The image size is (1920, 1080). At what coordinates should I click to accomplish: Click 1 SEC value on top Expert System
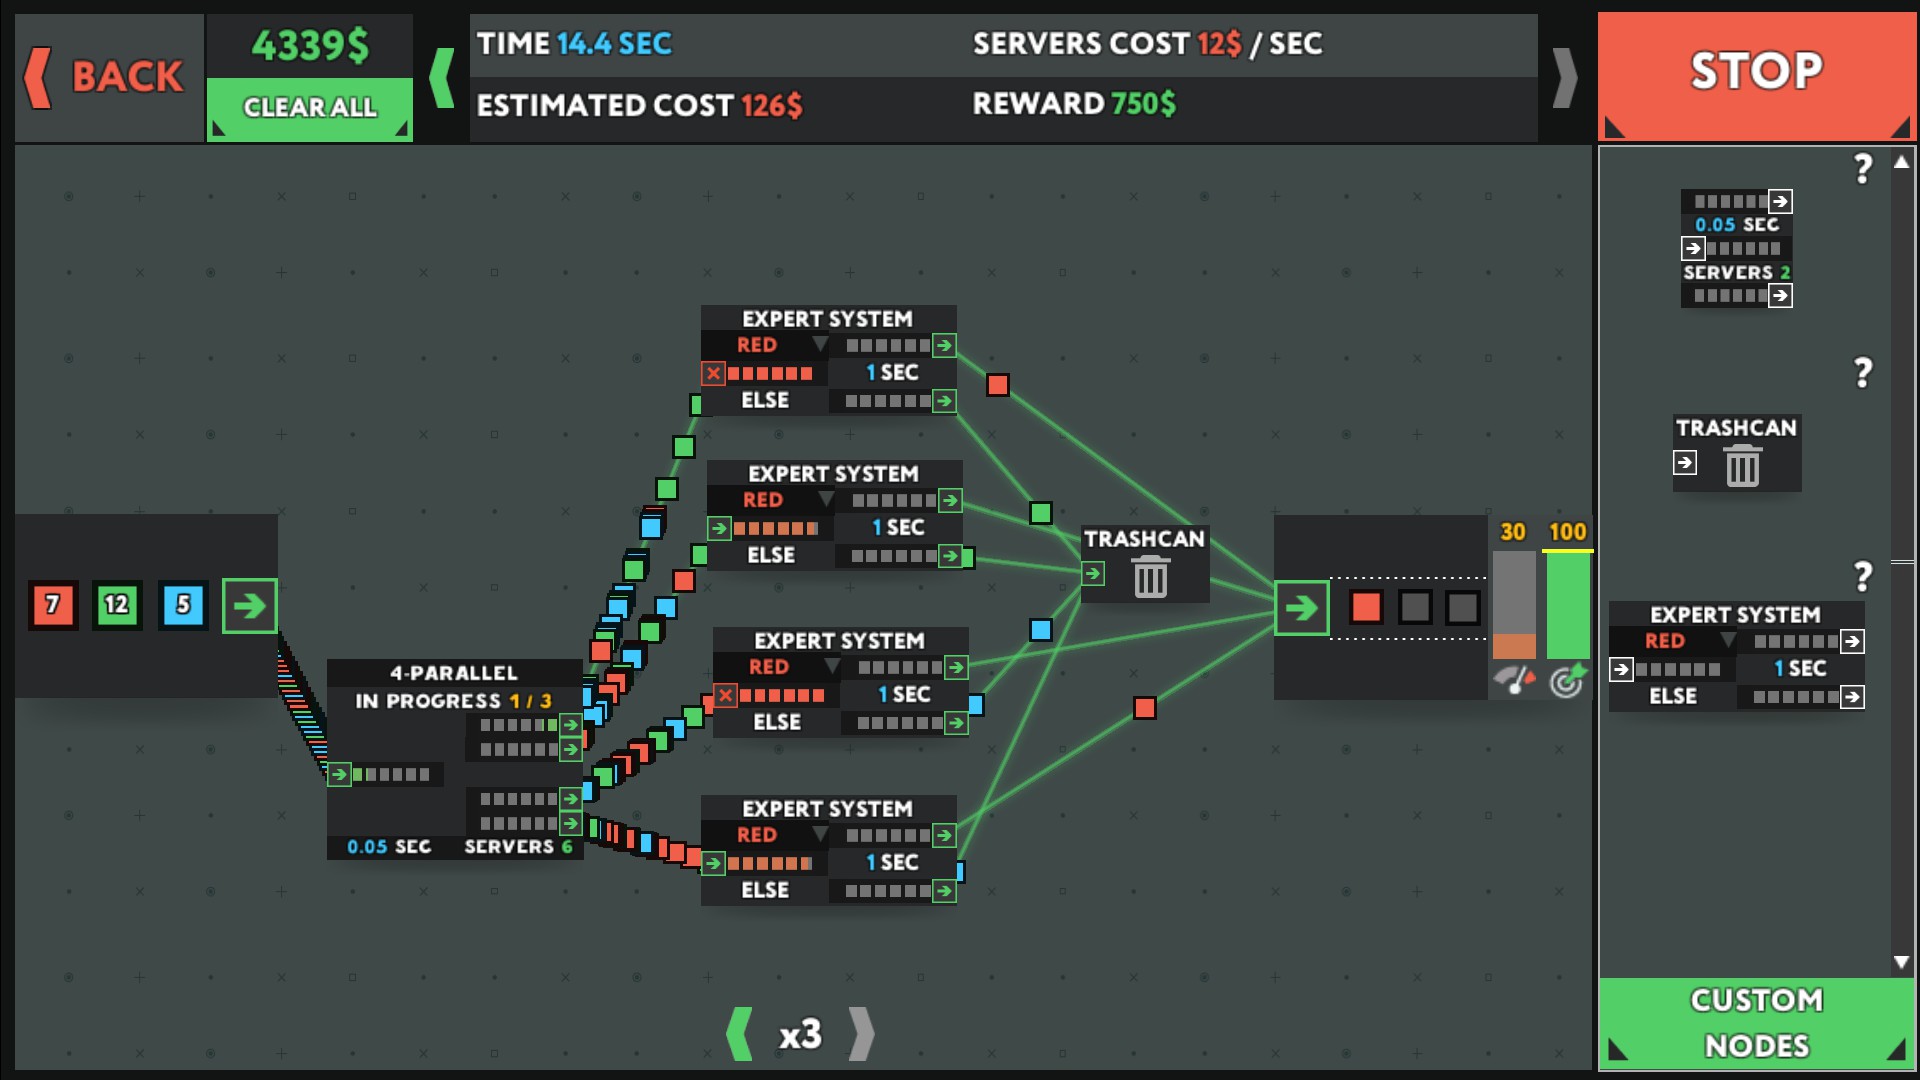coord(892,373)
